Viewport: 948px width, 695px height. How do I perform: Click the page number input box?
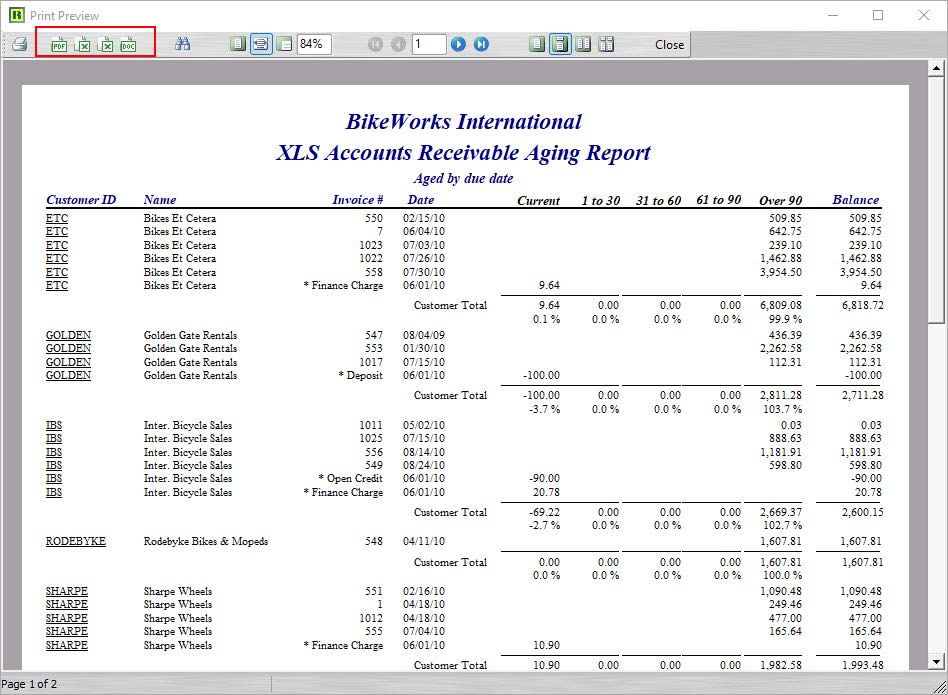(429, 44)
